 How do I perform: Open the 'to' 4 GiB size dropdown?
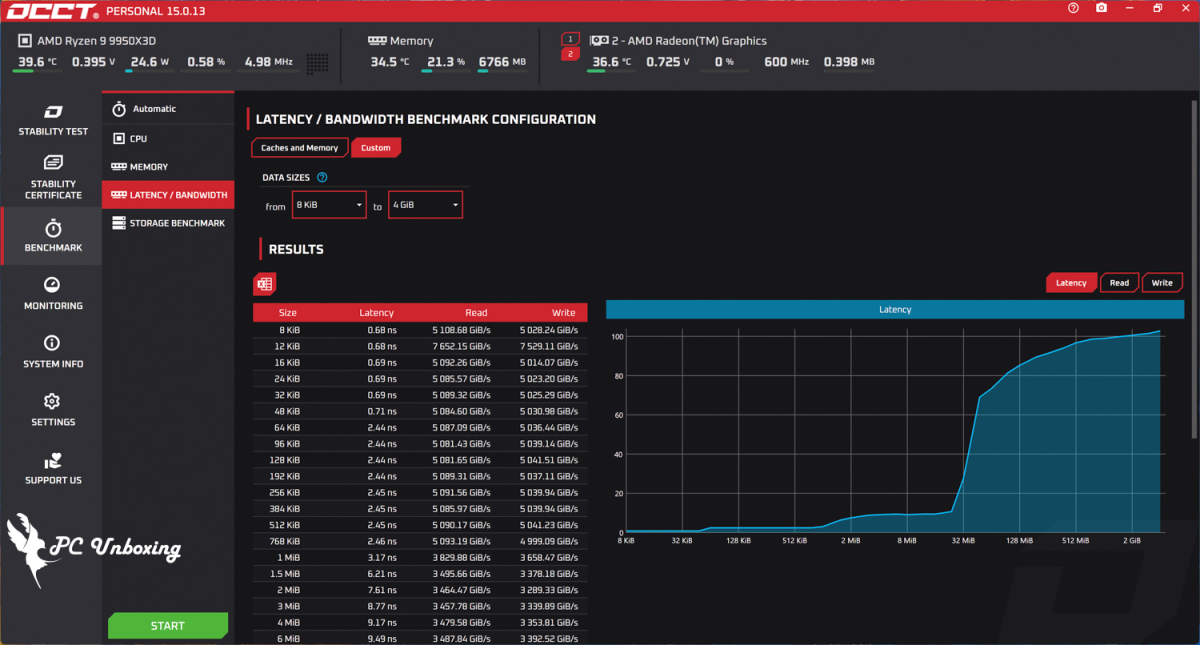coord(425,205)
